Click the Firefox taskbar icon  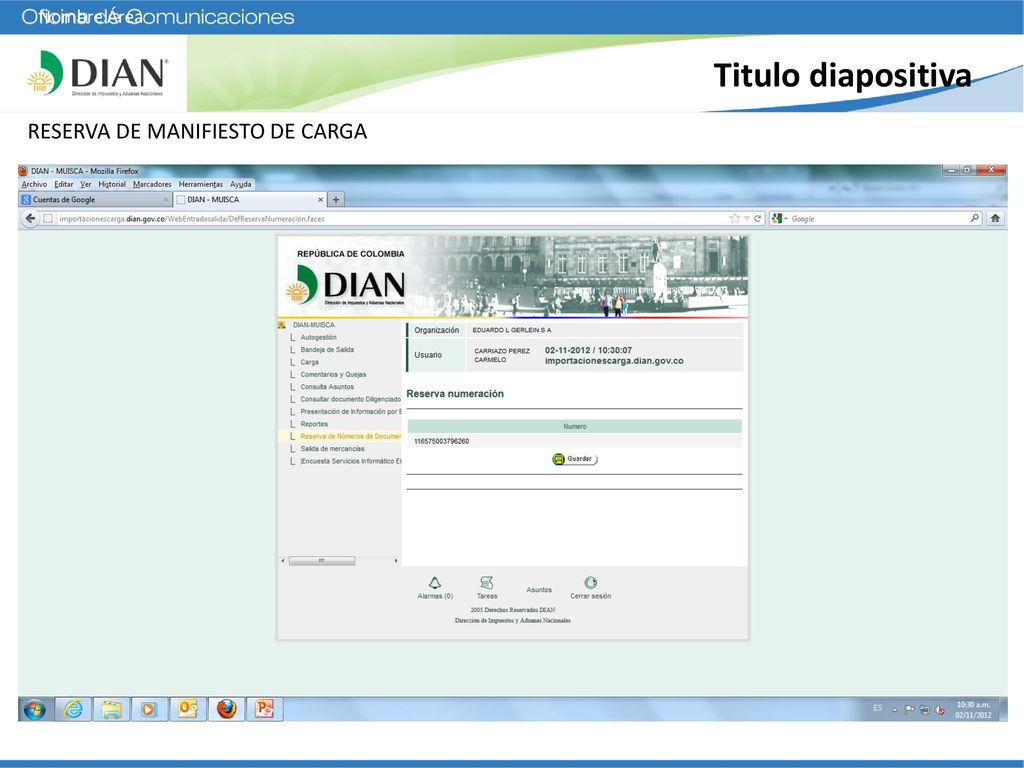click(x=226, y=709)
